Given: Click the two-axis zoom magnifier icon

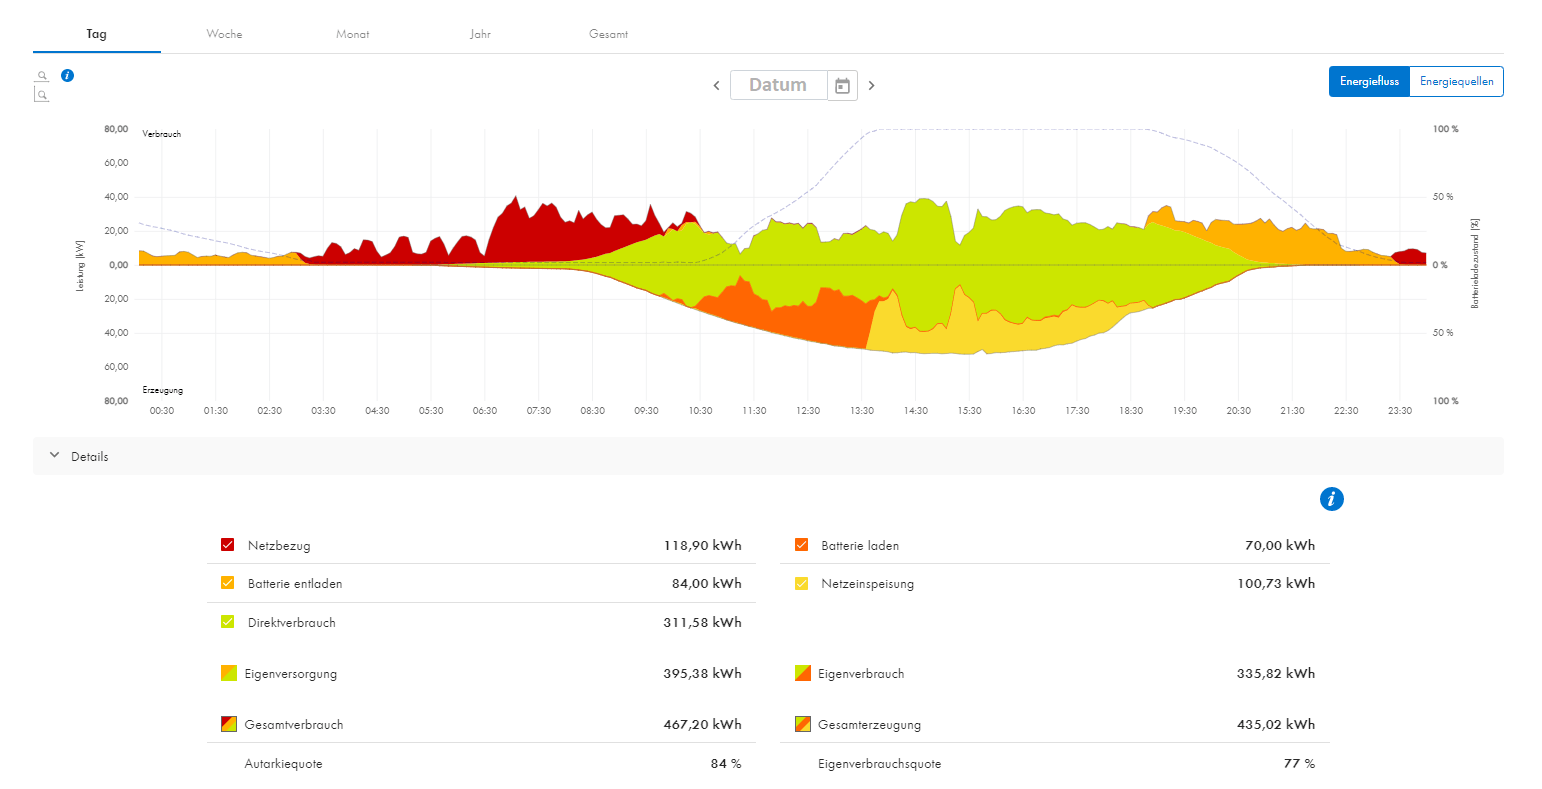Looking at the screenshot, I should (x=42, y=95).
